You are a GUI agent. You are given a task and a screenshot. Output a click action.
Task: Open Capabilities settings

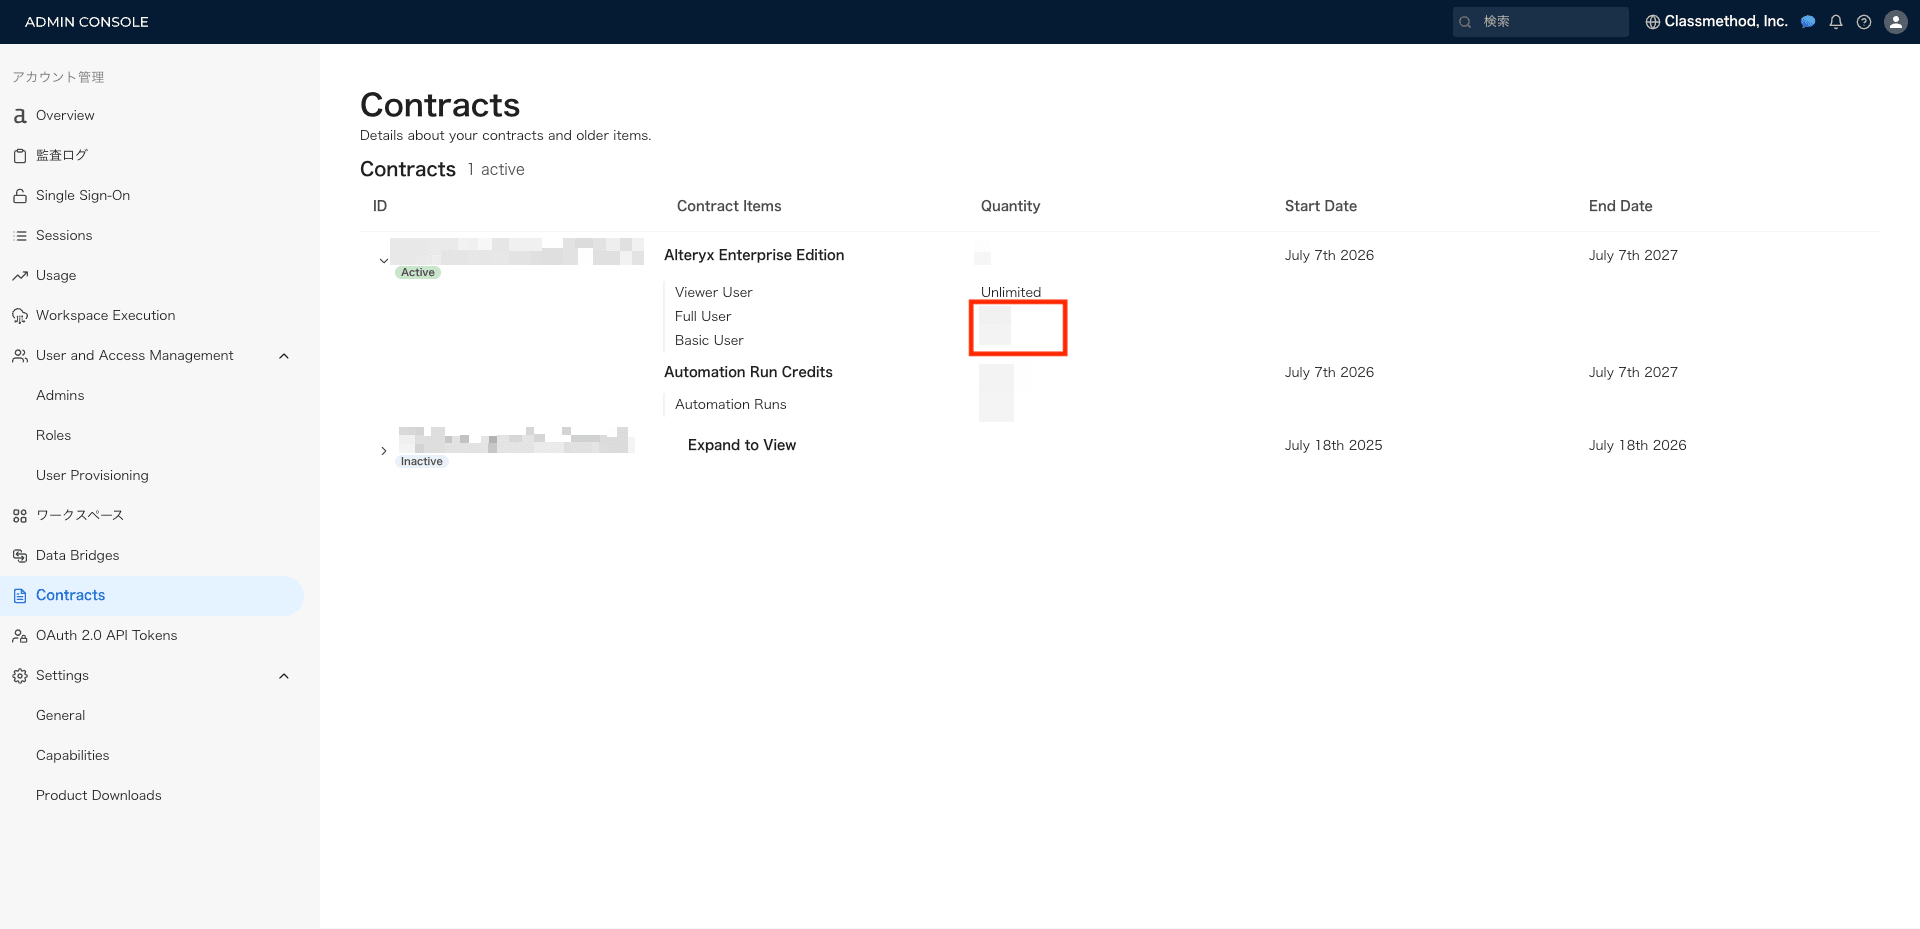[72, 755]
